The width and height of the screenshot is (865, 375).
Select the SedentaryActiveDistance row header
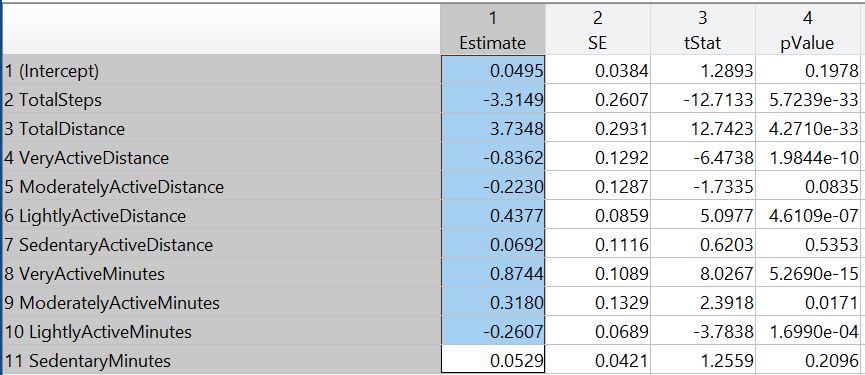(222, 245)
